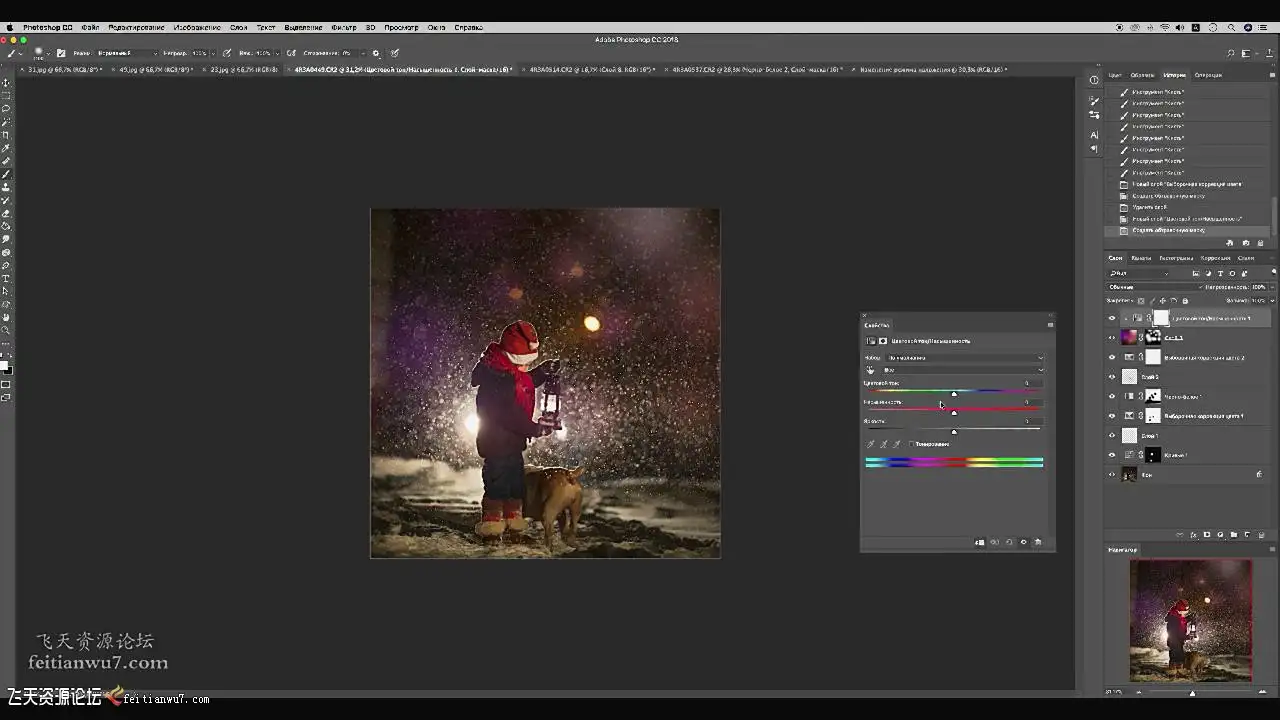1280x720 pixels.
Task: Select the Zoom tool in toolbar
Action: click(x=6, y=330)
